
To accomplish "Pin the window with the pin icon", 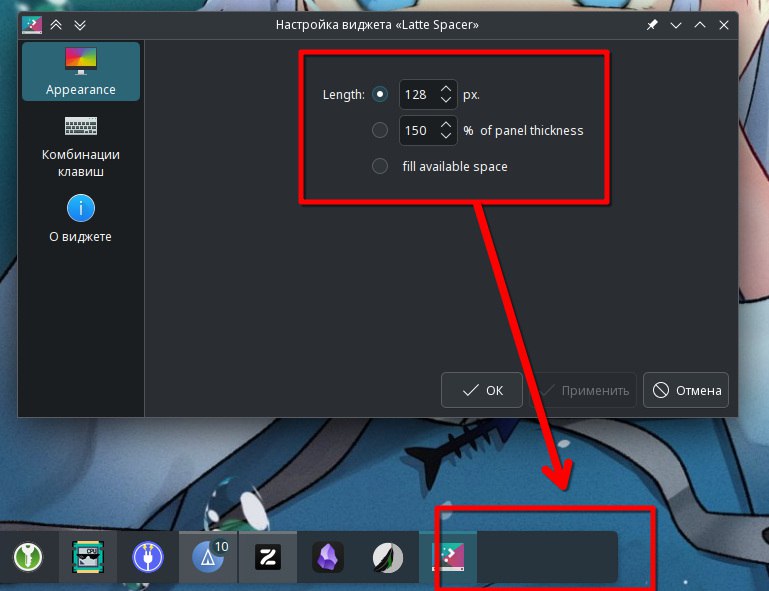I will [x=652, y=25].
